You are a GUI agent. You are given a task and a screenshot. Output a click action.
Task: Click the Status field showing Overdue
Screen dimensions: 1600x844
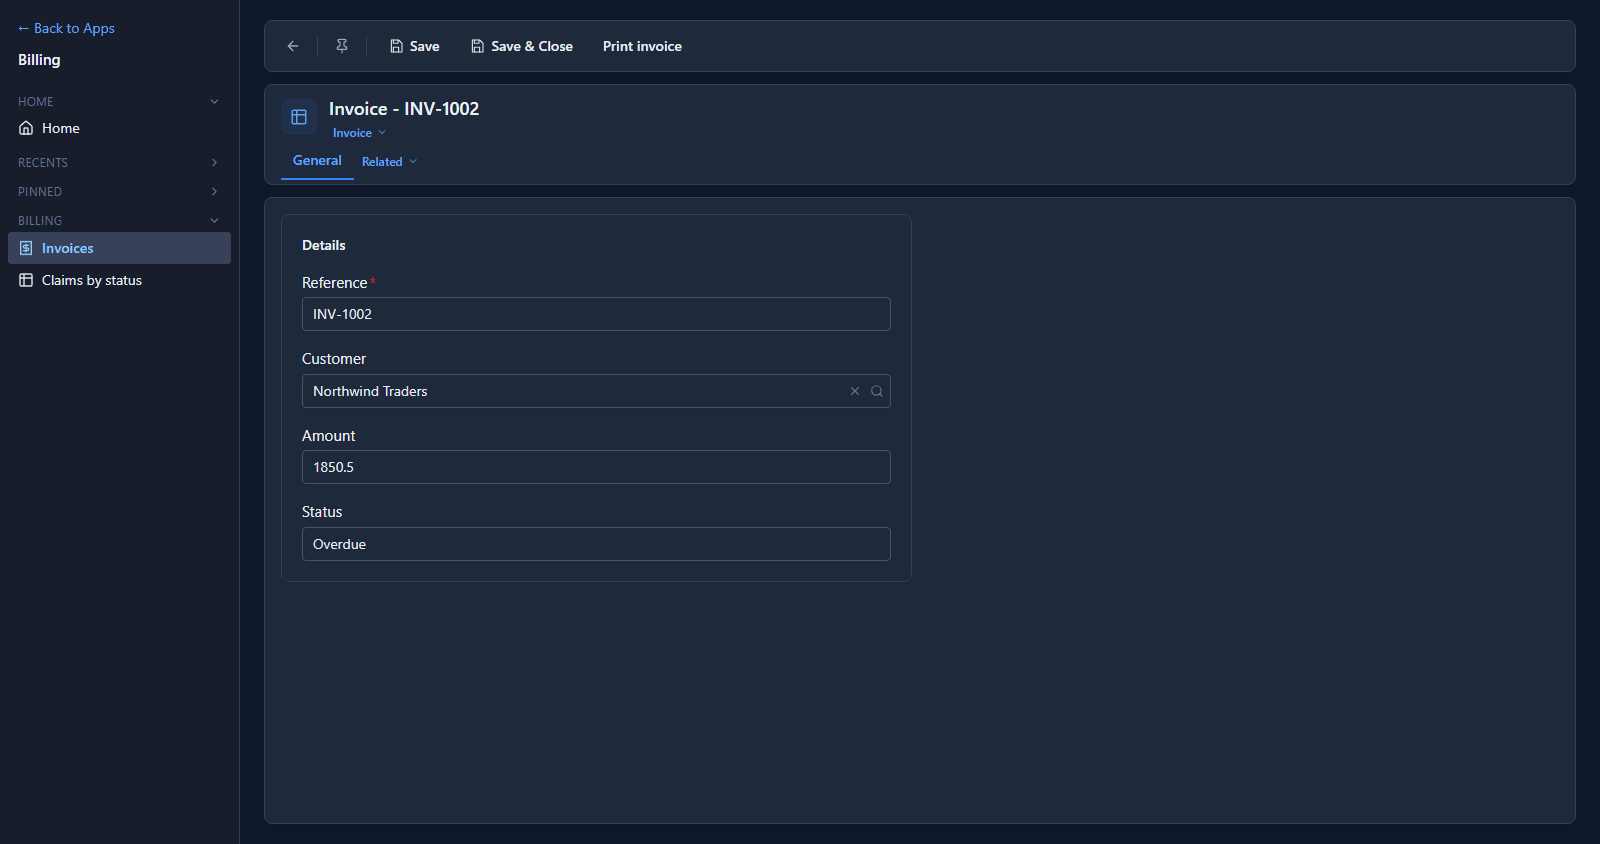point(596,544)
